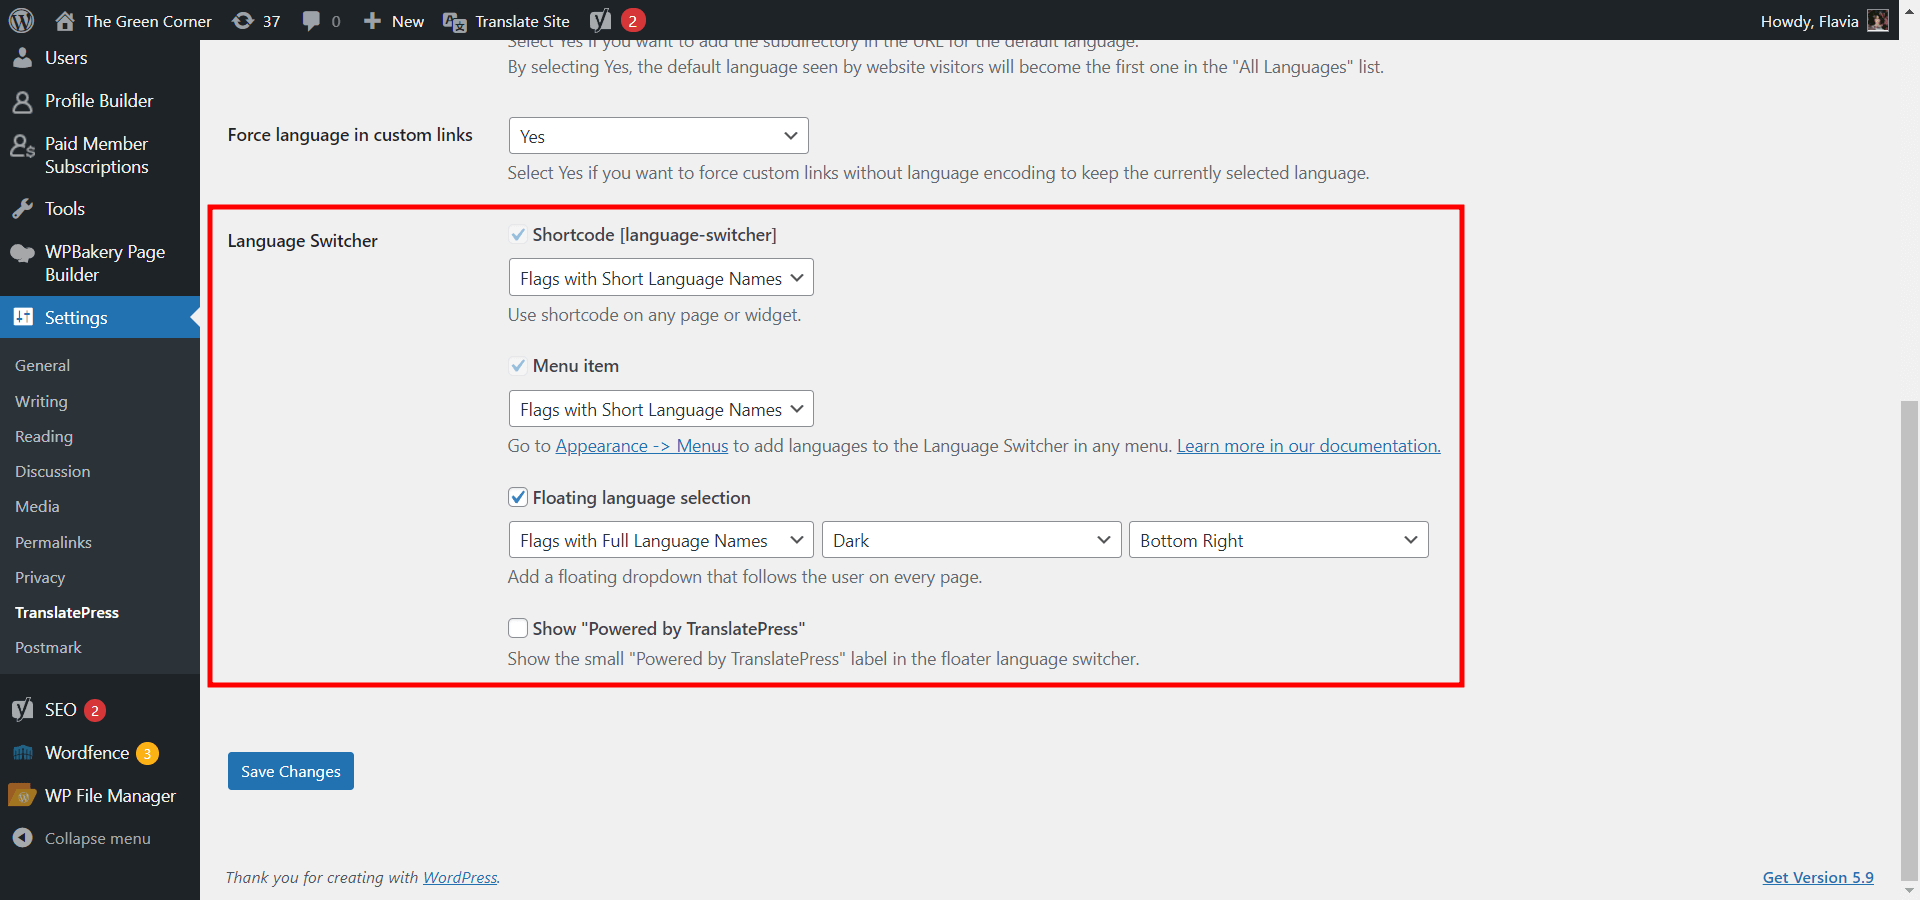
Task: Click the Users icon in the sidebar
Action: point(22,58)
